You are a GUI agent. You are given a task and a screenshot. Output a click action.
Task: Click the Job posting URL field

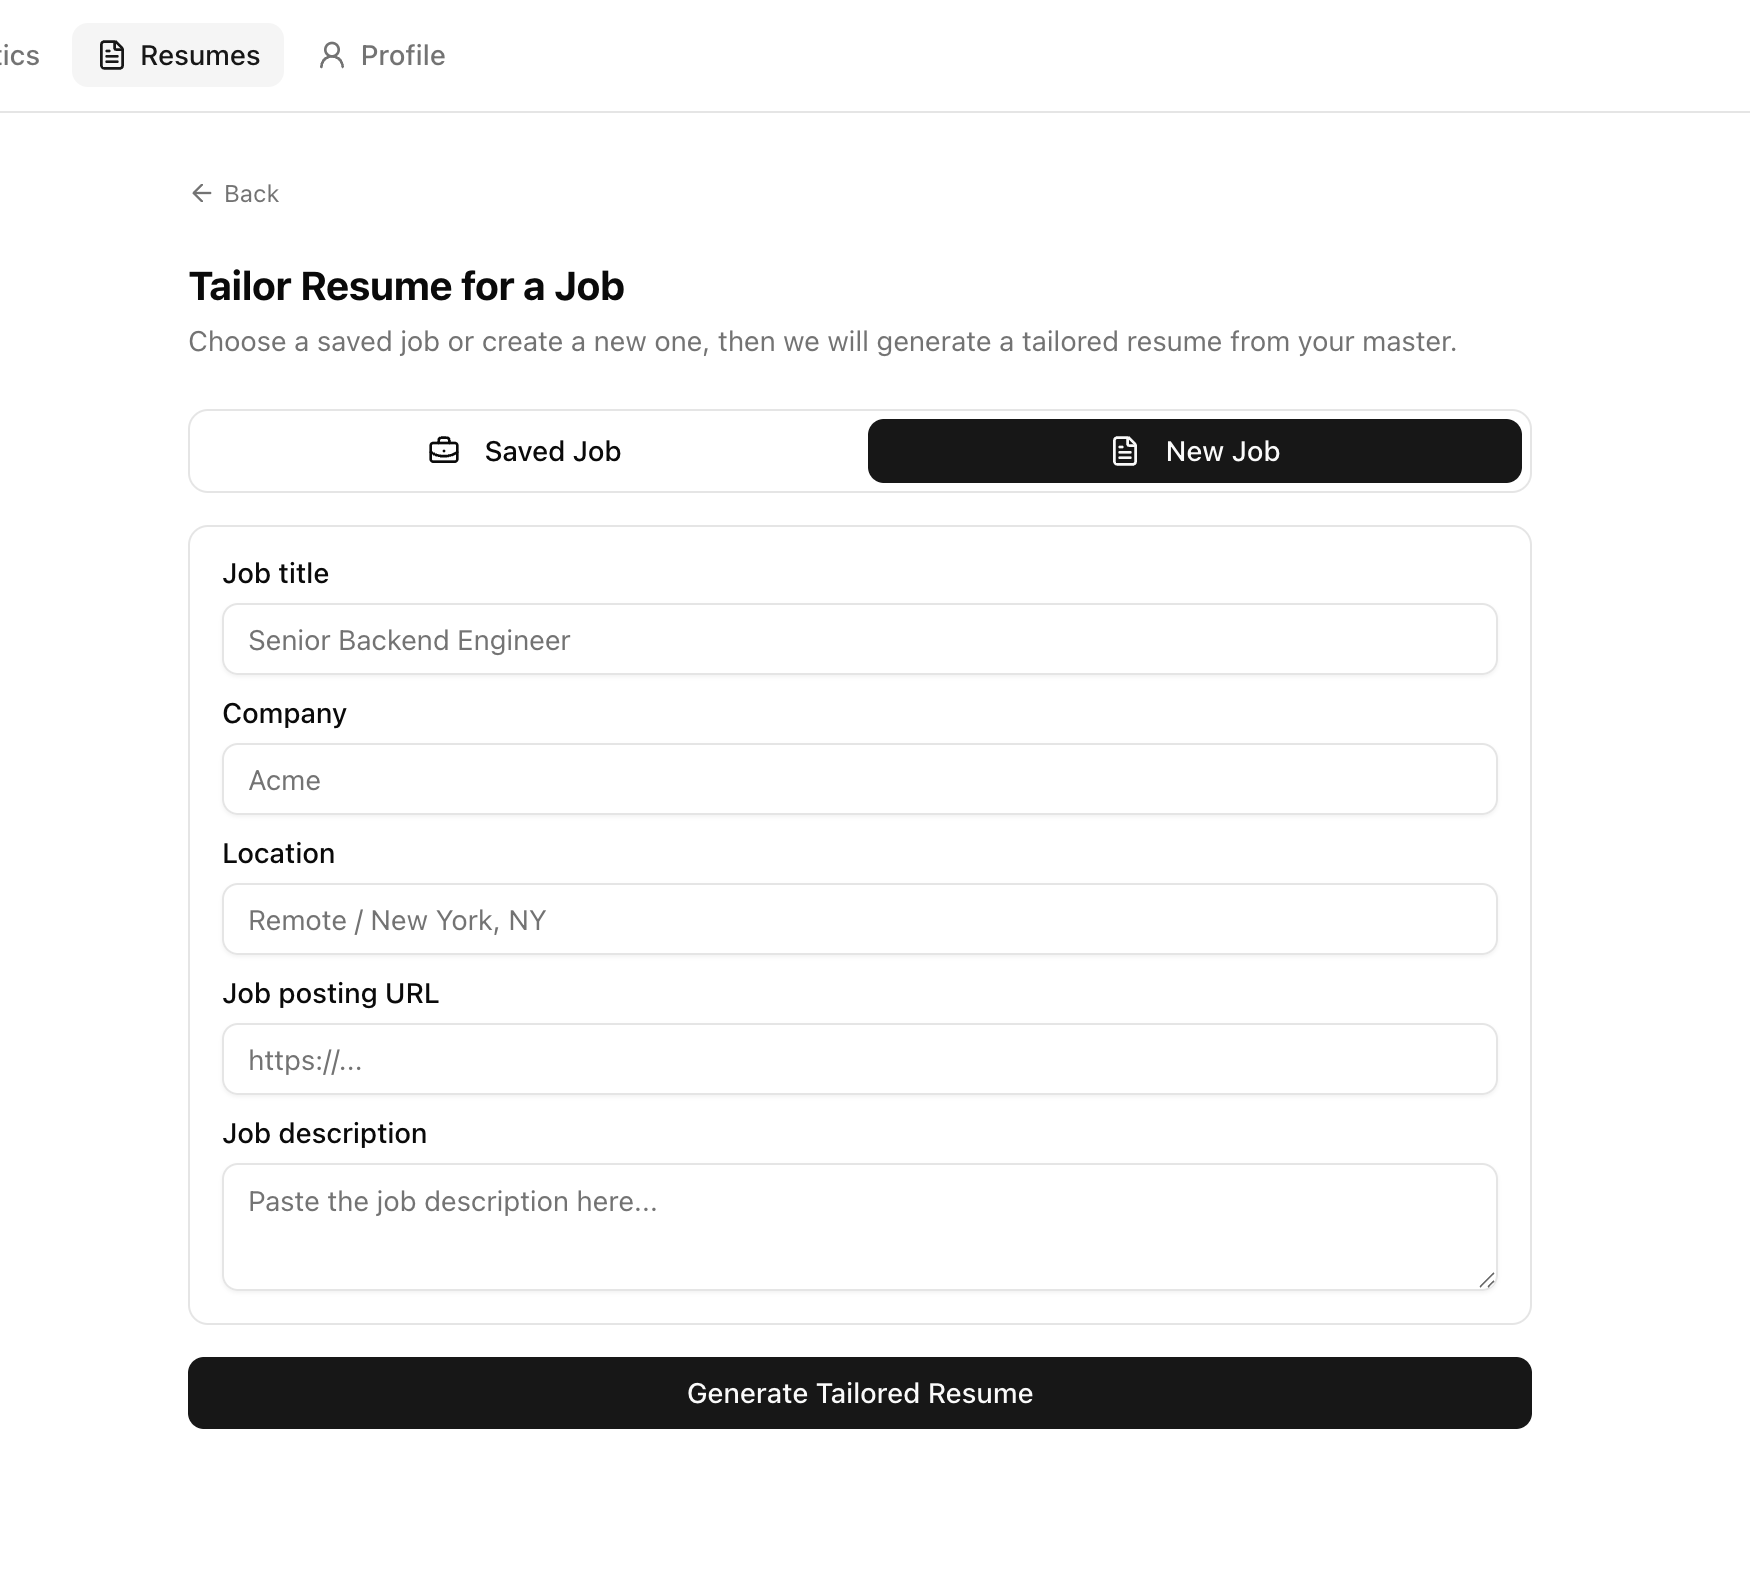click(859, 1059)
